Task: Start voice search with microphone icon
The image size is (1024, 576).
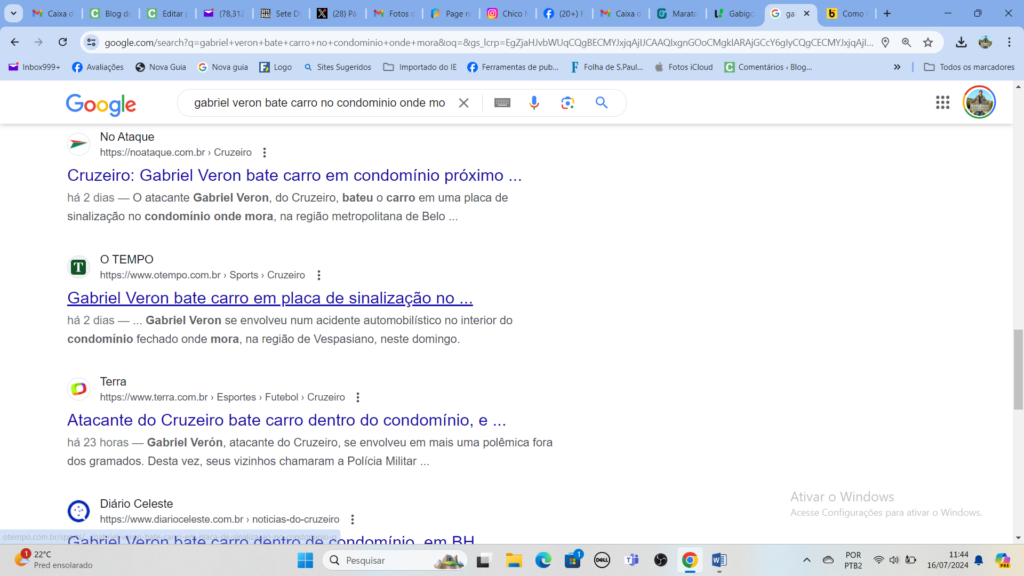Action: pos(534,103)
